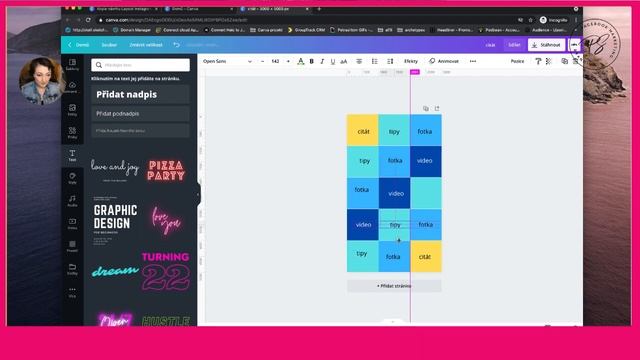Select the Text sidebar tab

point(72,156)
